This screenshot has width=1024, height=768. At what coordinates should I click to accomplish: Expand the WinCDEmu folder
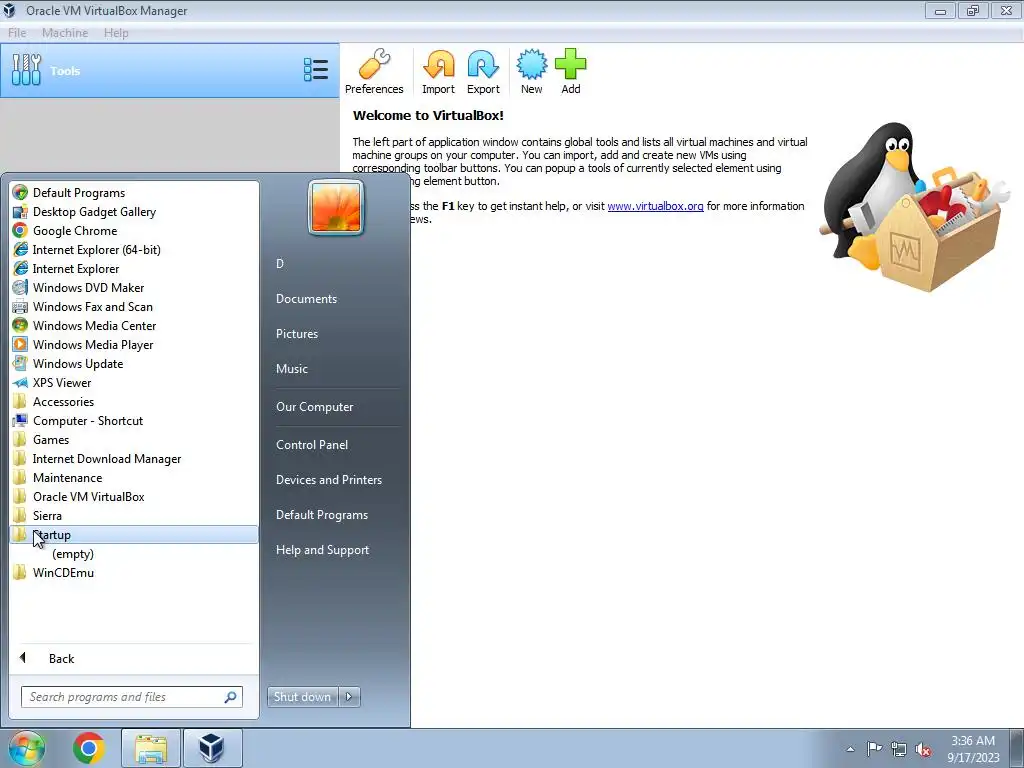pos(134,573)
